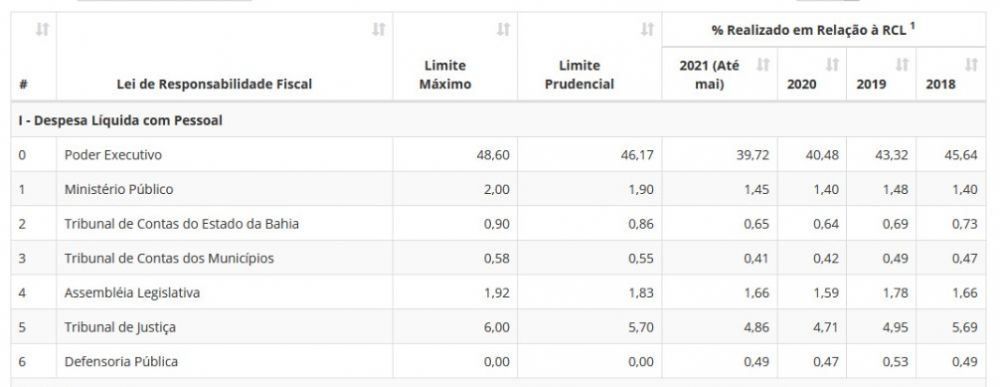The height and width of the screenshot is (387, 1000).
Task: Sort the 2020 column with its arrows icon
Action: coord(832,64)
